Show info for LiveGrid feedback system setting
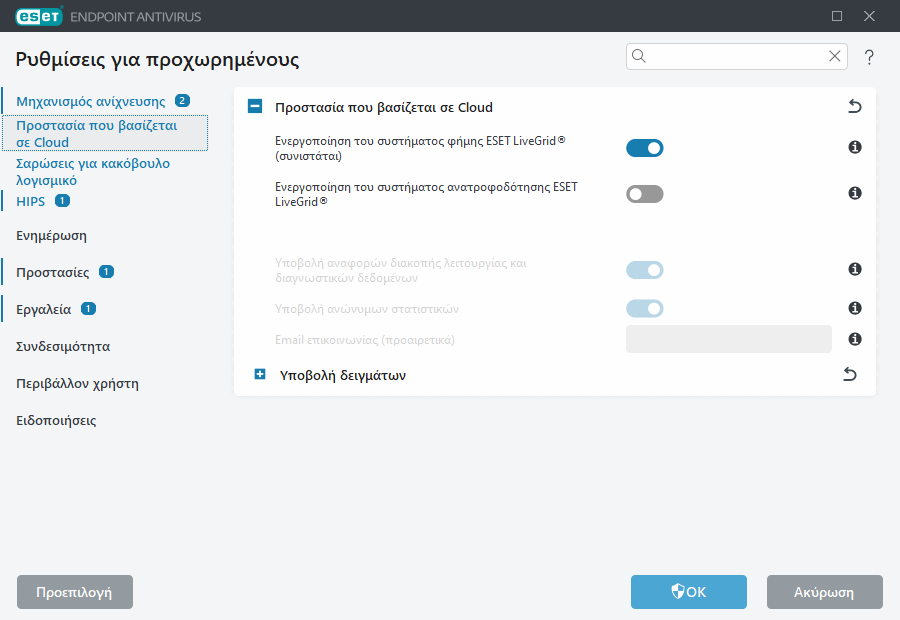The height and width of the screenshot is (620, 900). 855,193
